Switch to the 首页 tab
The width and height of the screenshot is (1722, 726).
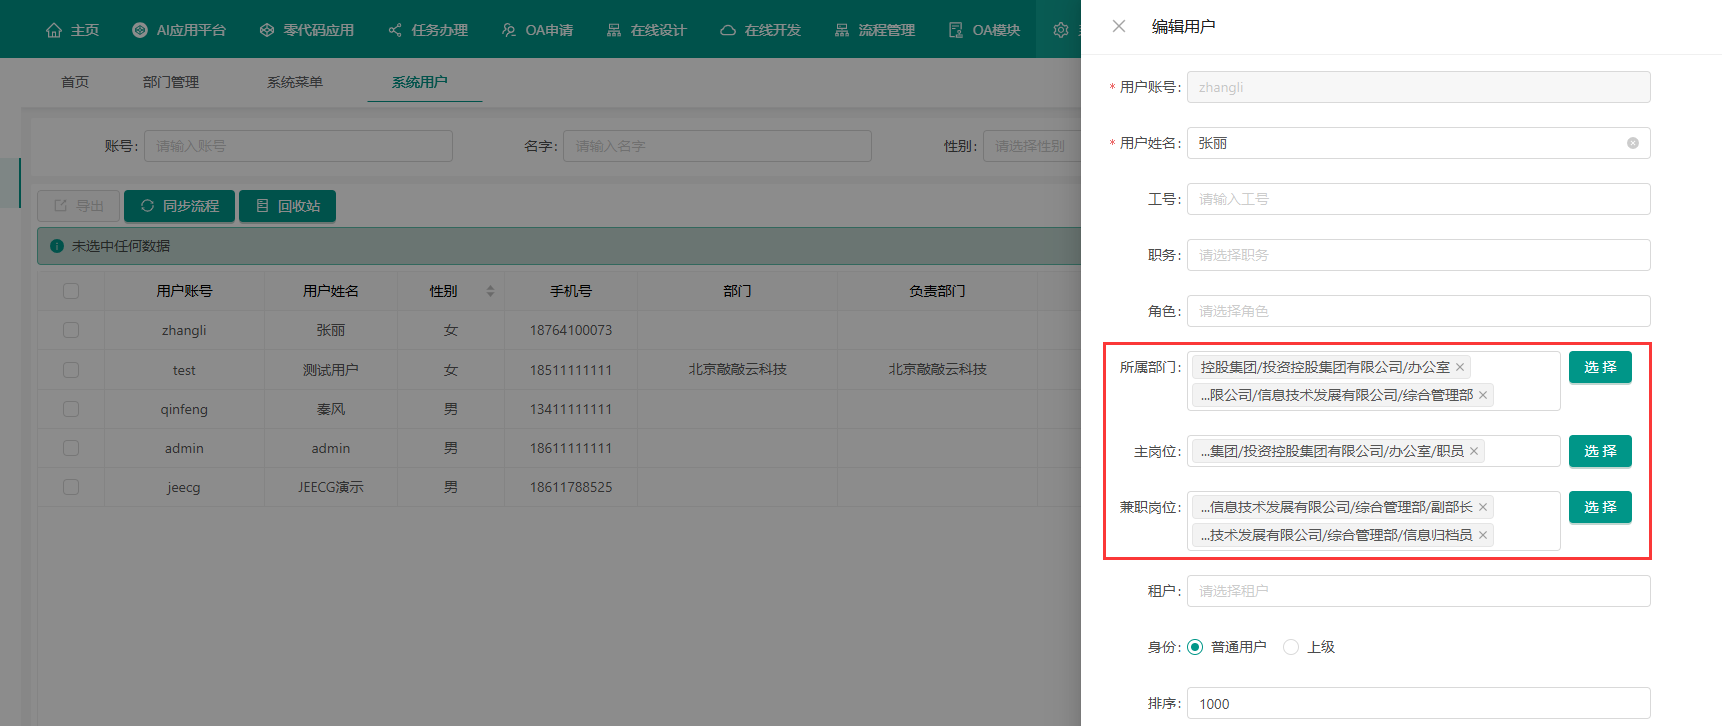[x=75, y=82]
